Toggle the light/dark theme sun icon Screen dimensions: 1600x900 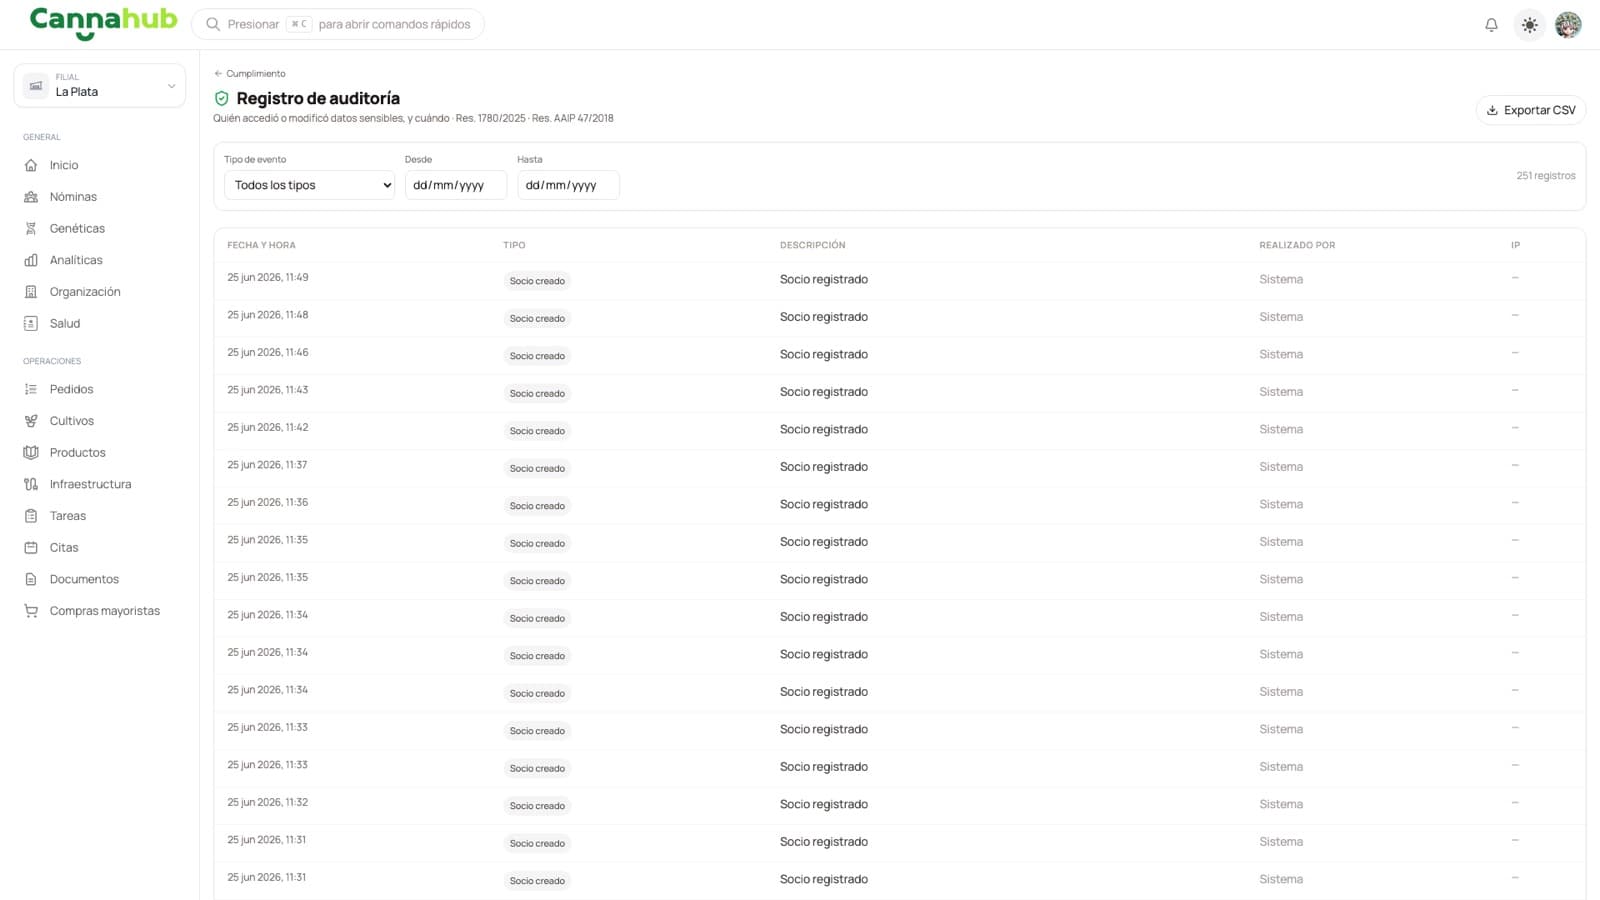[x=1530, y=25]
